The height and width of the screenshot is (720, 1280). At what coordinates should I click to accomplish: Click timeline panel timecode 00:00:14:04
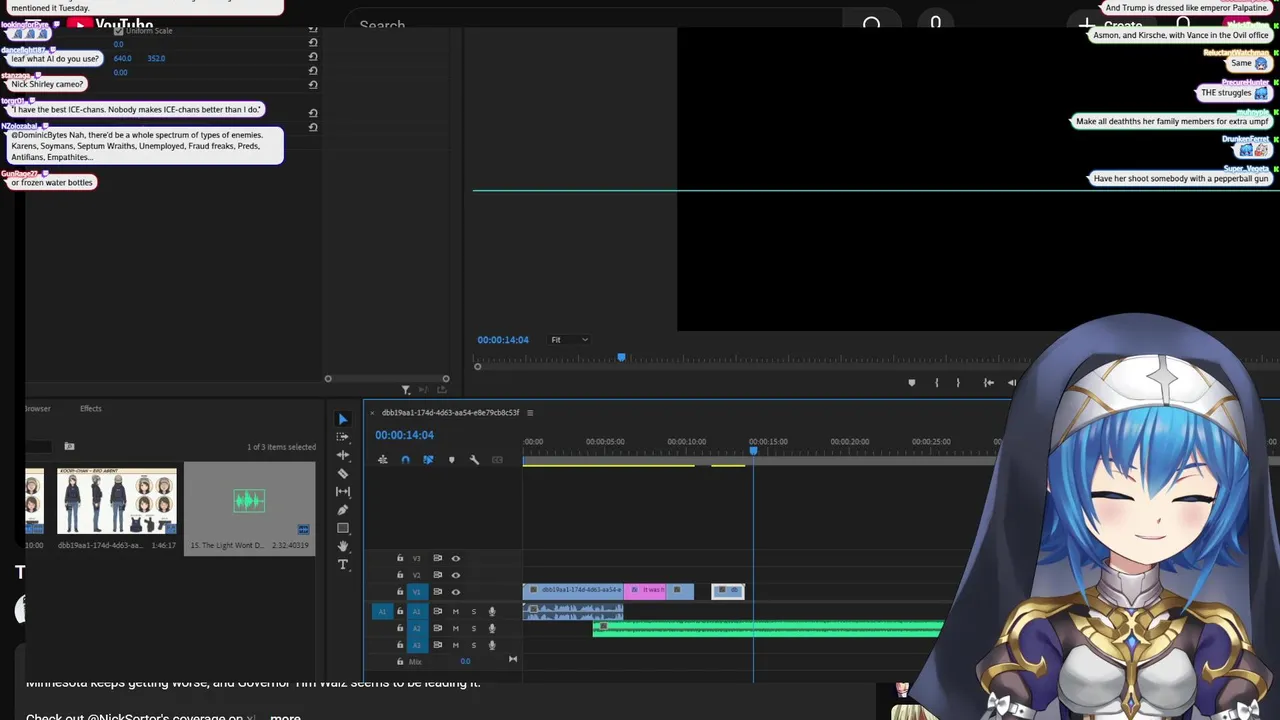click(x=404, y=435)
